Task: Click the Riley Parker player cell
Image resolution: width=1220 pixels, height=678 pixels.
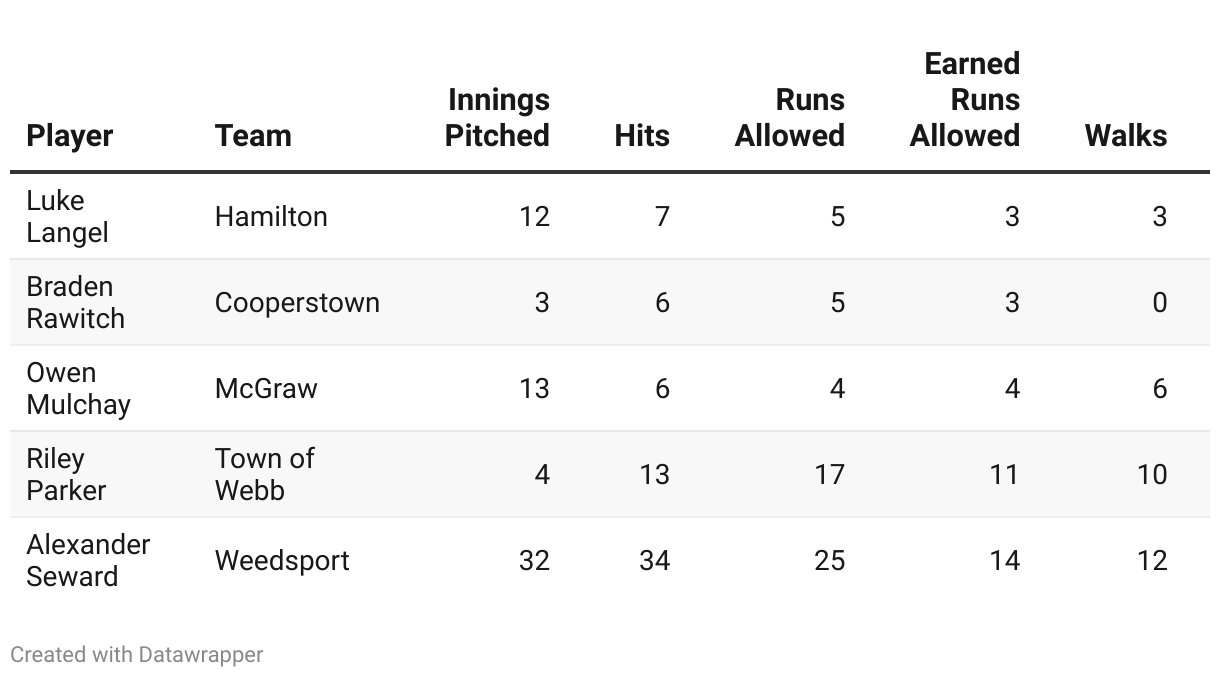Action: coord(66,474)
